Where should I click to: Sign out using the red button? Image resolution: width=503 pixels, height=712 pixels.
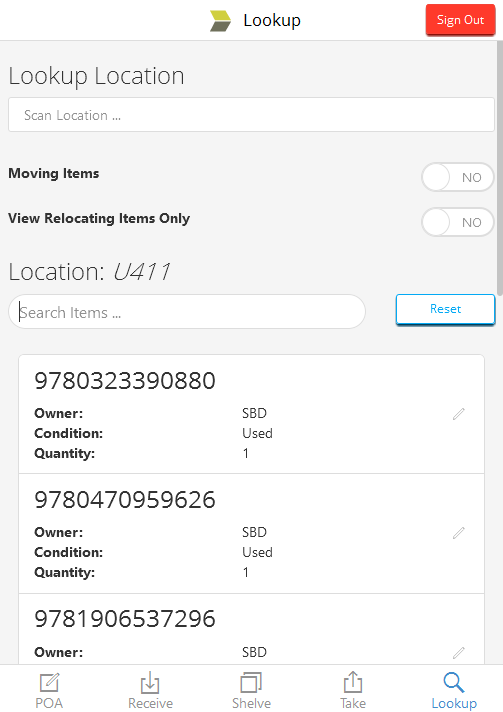click(460, 20)
